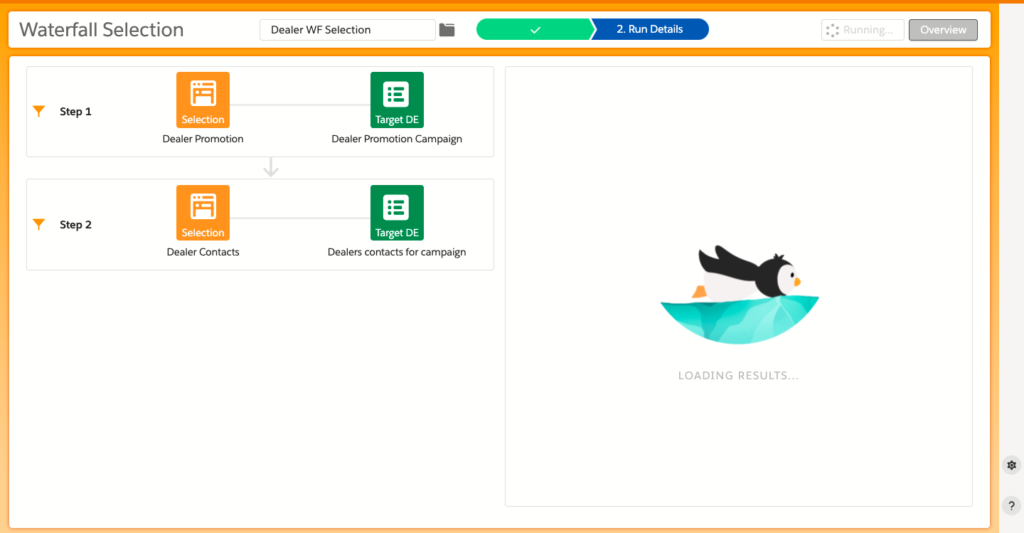
Task: Click the funnel filter icon for Step 1
Action: (39, 112)
